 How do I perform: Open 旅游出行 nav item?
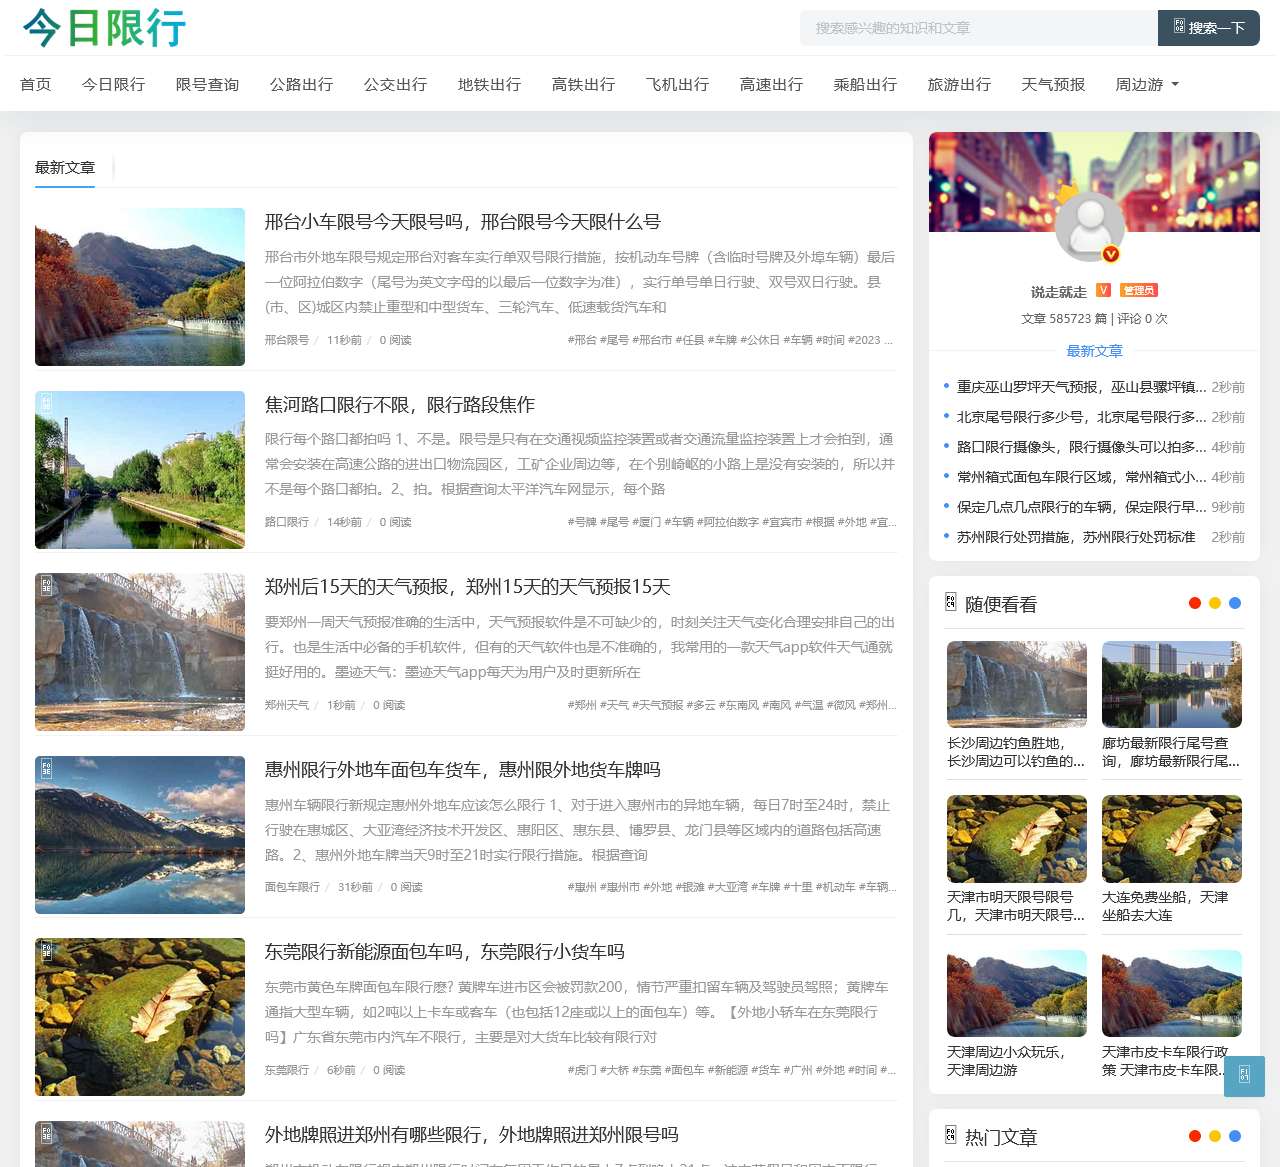[x=960, y=84]
